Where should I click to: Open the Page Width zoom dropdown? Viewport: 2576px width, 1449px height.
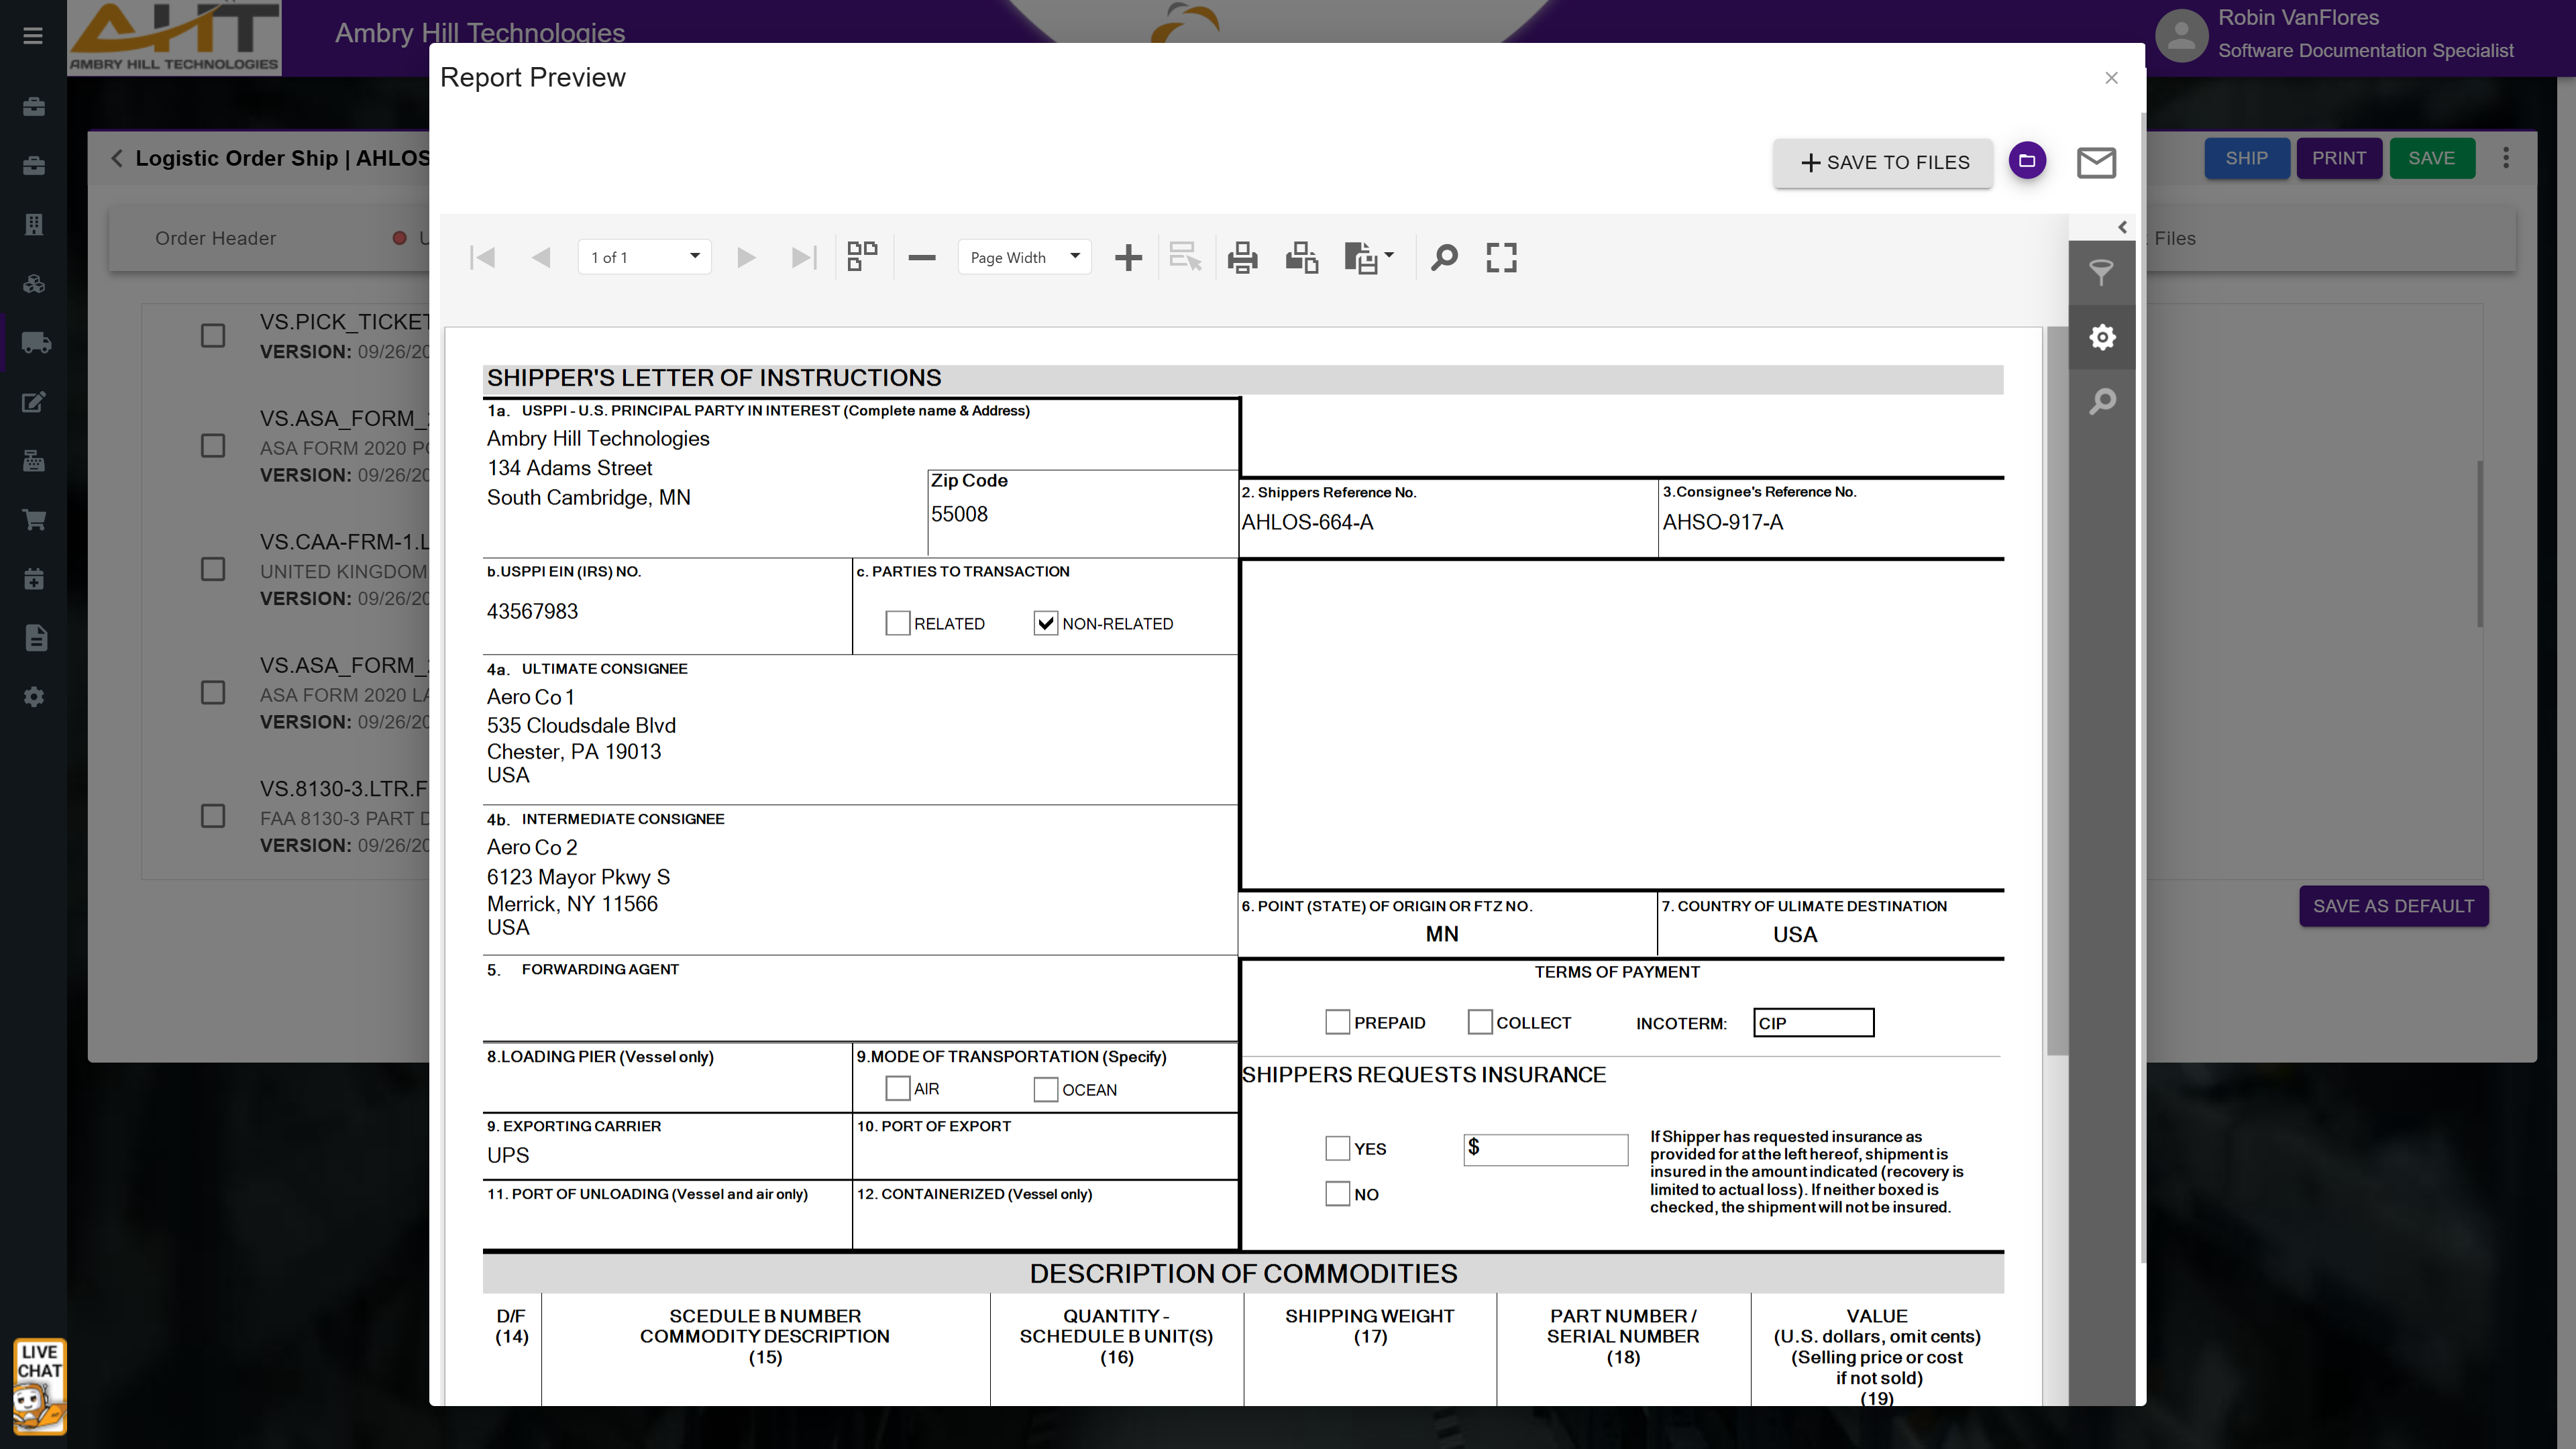[1024, 257]
